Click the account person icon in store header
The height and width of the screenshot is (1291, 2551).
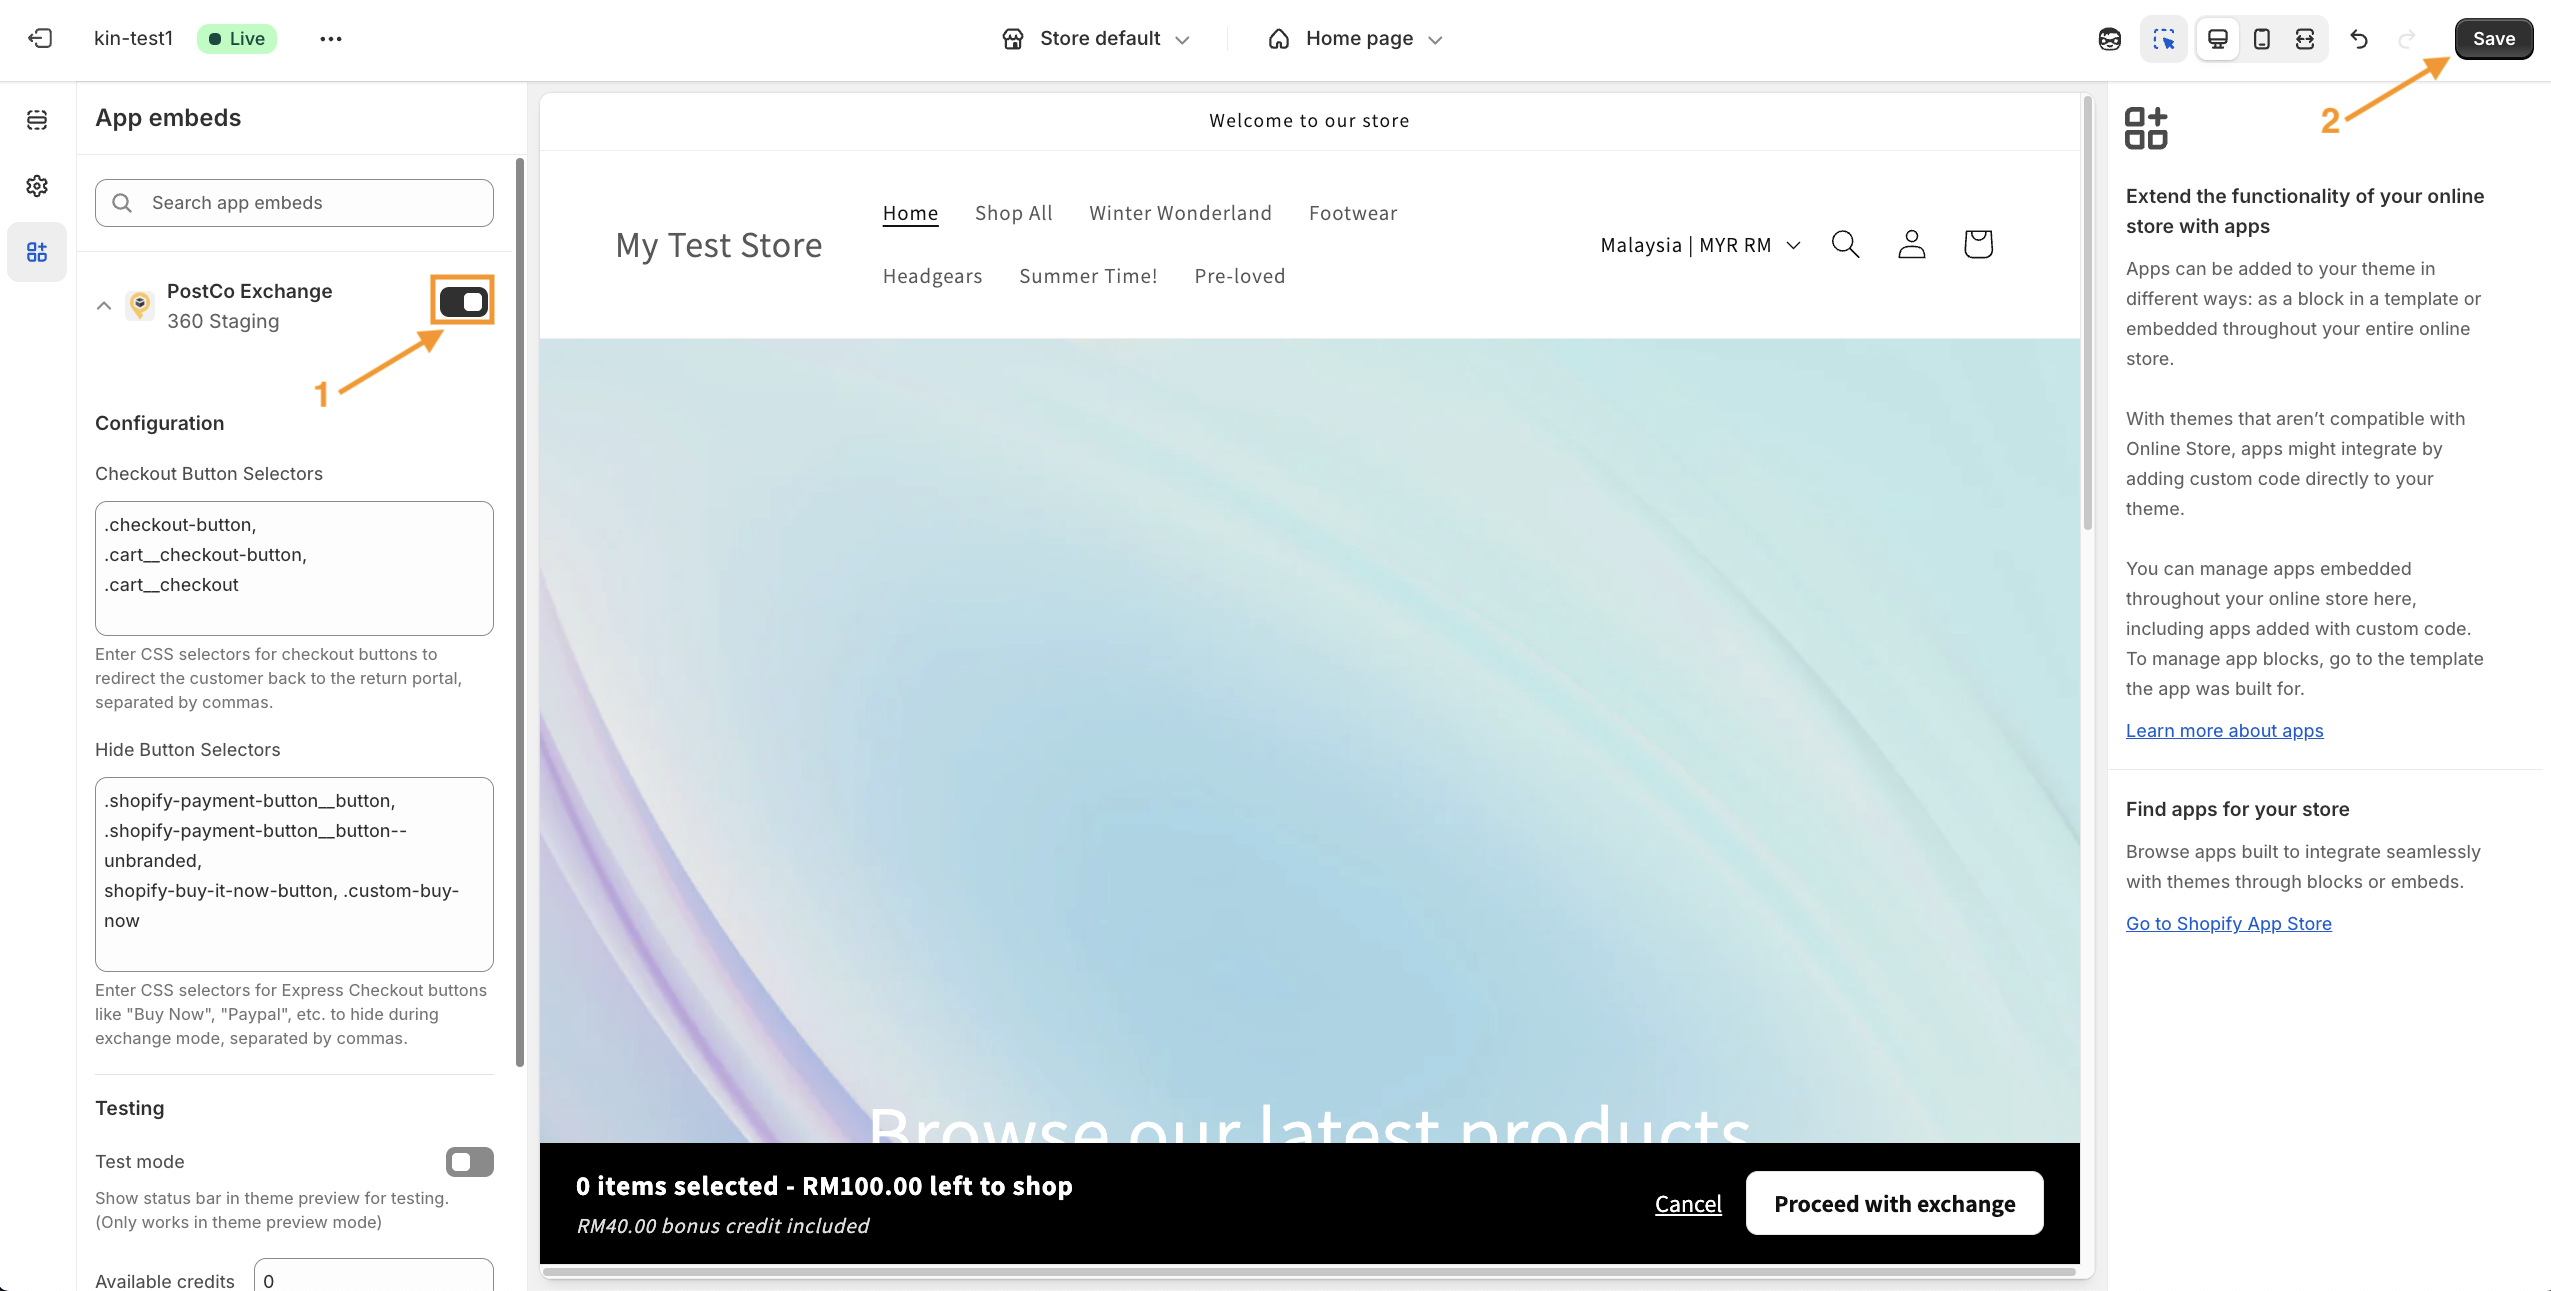[1911, 244]
